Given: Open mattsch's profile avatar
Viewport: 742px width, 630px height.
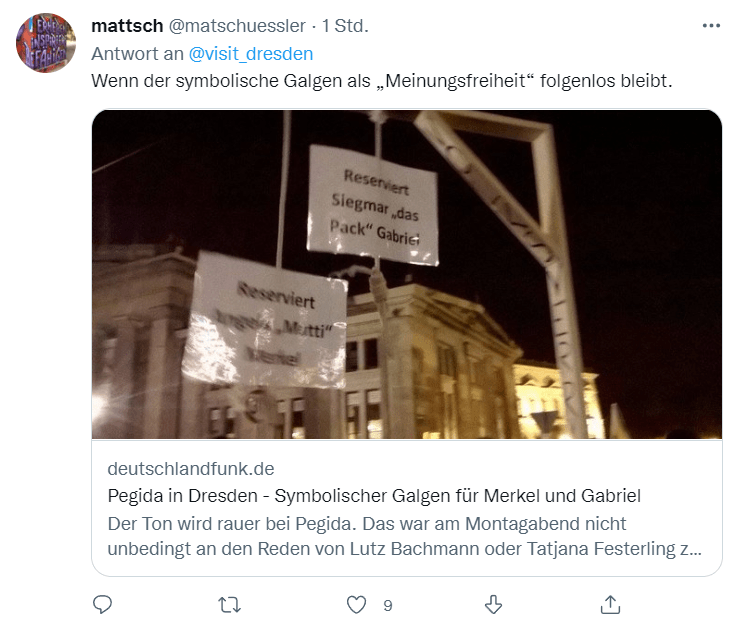Looking at the screenshot, I should coord(45,43).
